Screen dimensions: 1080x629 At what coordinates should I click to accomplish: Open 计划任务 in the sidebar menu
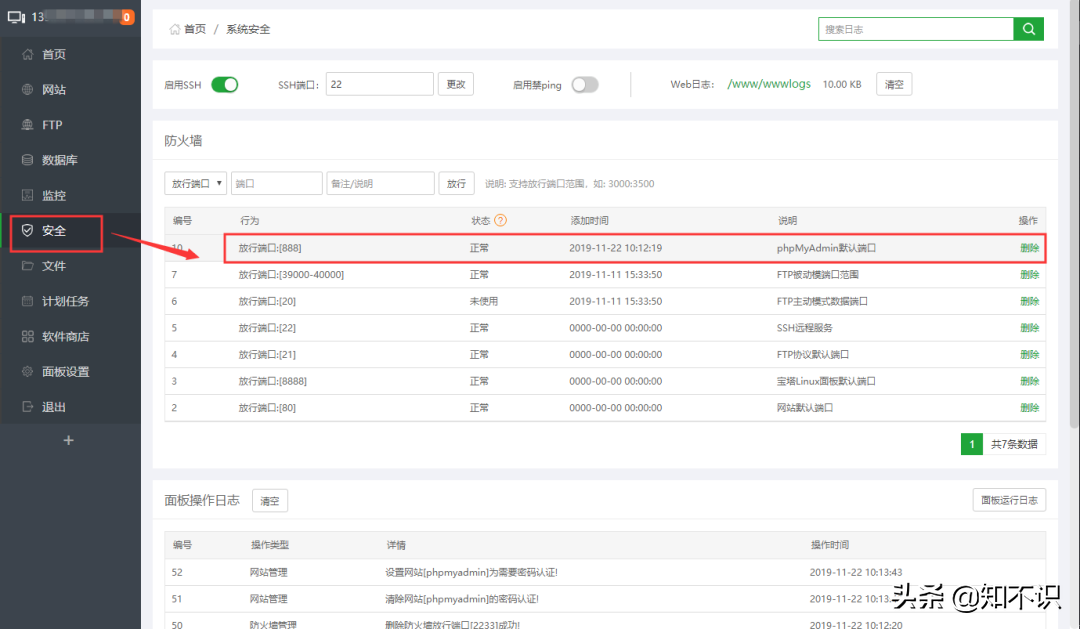tap(65, 301)
